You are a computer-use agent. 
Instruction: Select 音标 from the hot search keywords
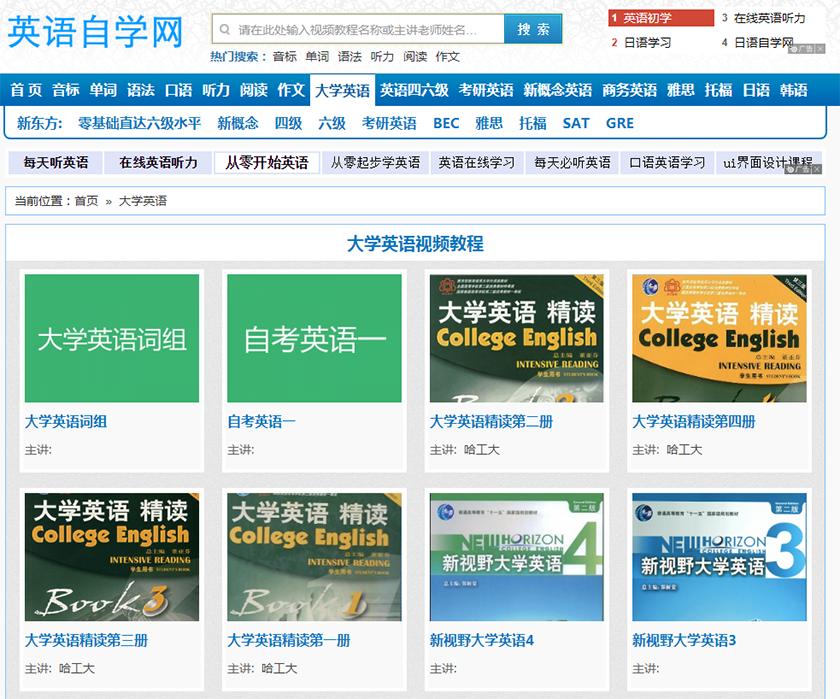(x=285, y=57)
